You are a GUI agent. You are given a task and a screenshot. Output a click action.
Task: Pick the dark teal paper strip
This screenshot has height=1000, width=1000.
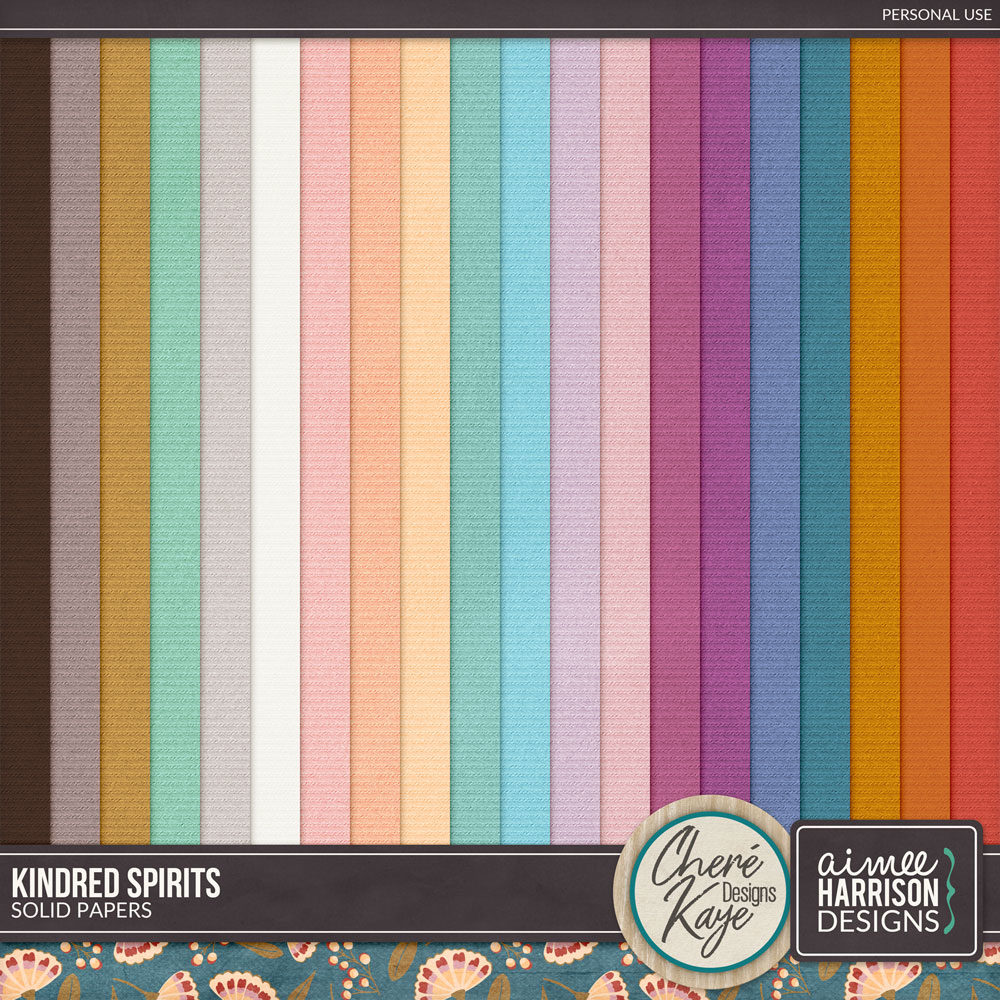pyautogui.click(x=825, y=430)
